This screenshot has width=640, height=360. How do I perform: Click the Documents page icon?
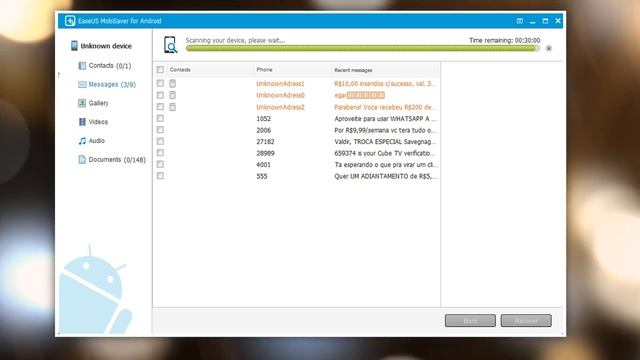82,160
